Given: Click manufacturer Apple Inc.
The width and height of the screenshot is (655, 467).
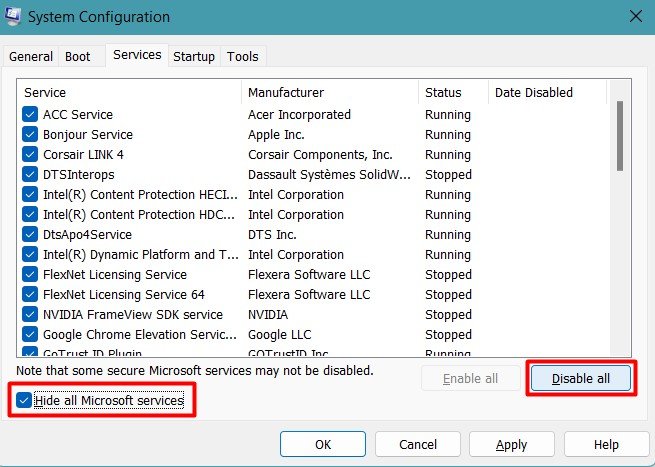Looking at the screenshot, I should click(x=276, y=135).
